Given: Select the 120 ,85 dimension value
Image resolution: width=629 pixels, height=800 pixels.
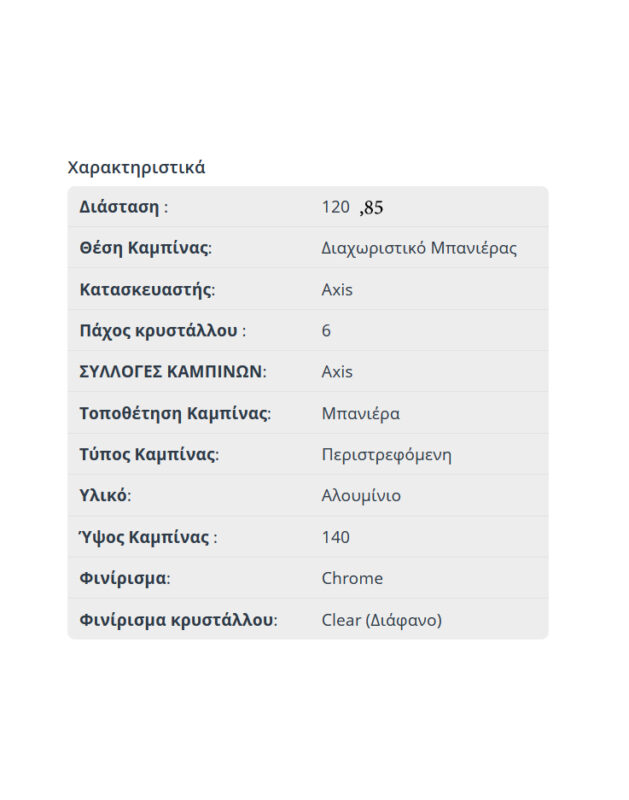Looking at the screenshot, I should (x=352, y=207).
